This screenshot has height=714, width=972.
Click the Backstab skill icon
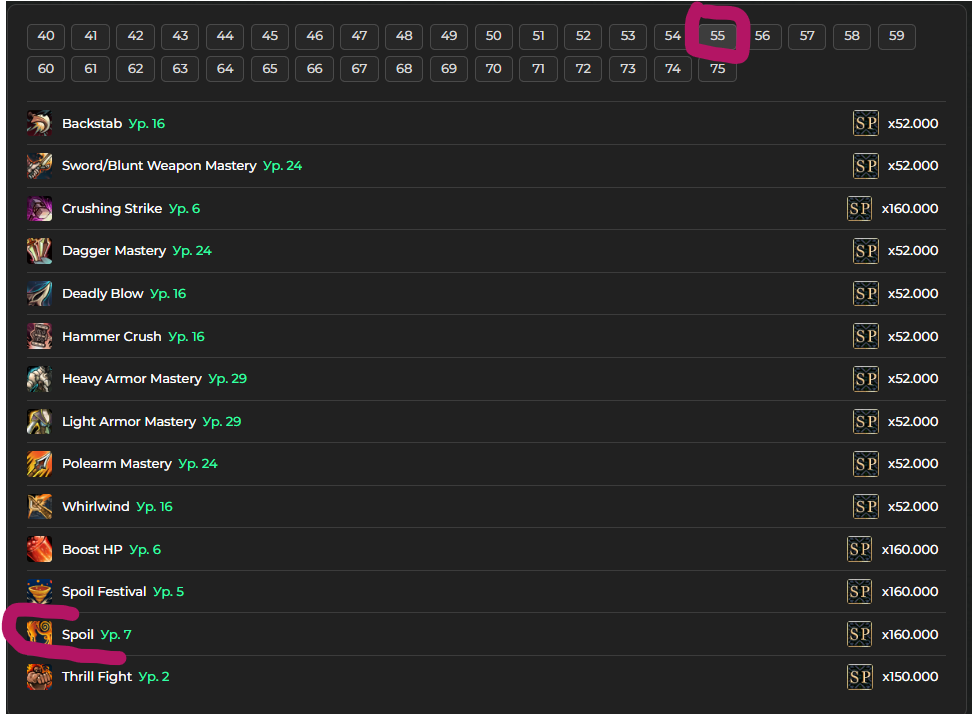click(39, 123)
